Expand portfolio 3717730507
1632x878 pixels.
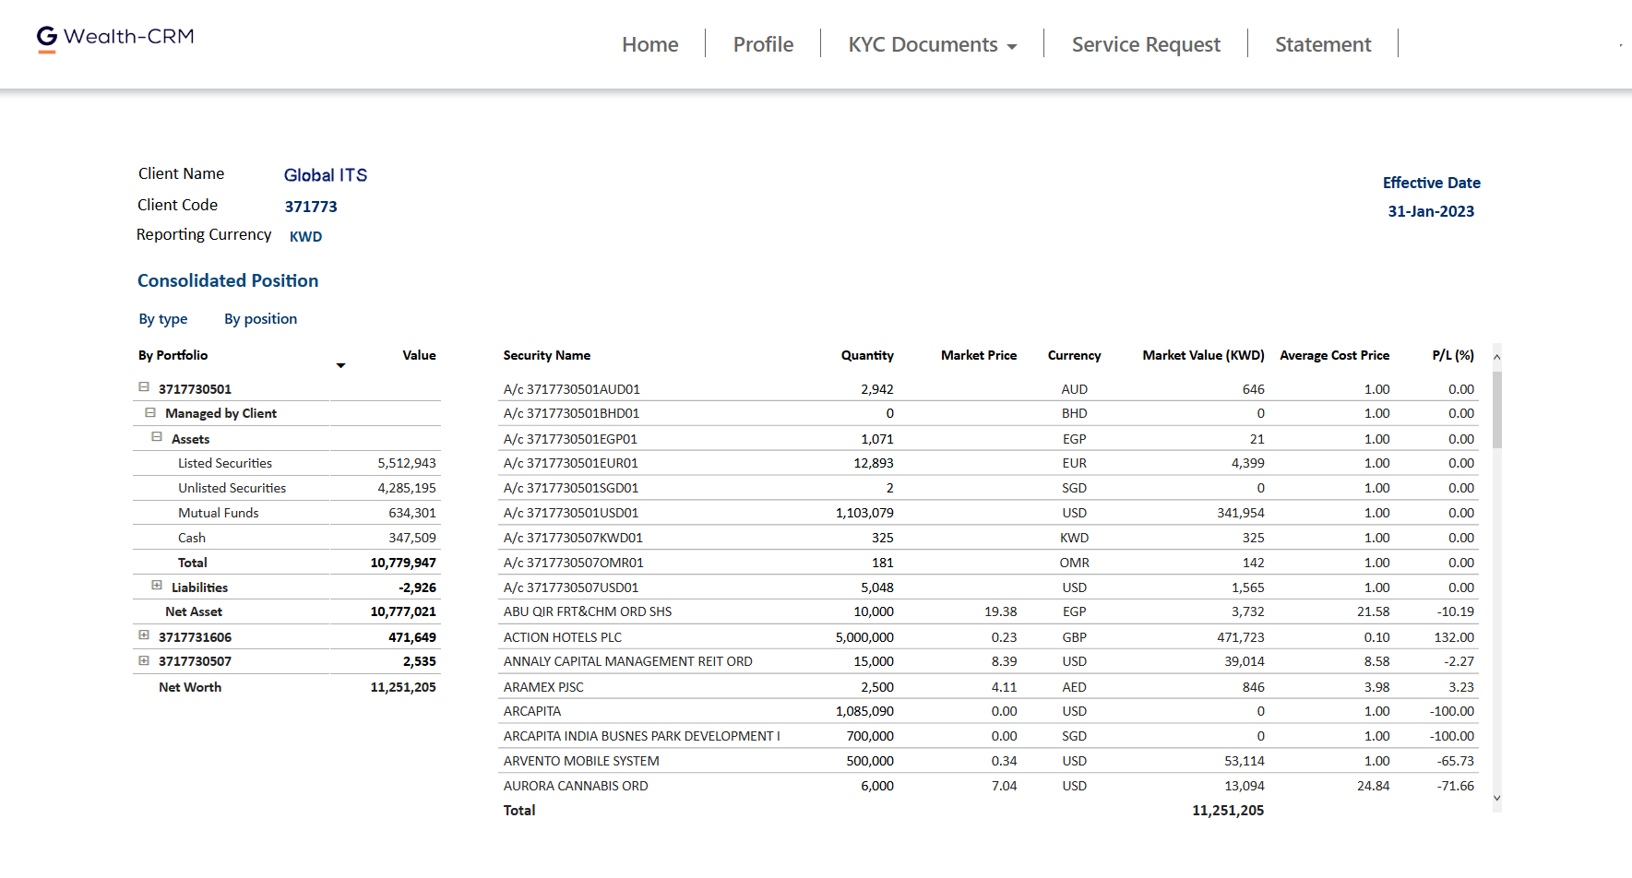tap(144, 660)
